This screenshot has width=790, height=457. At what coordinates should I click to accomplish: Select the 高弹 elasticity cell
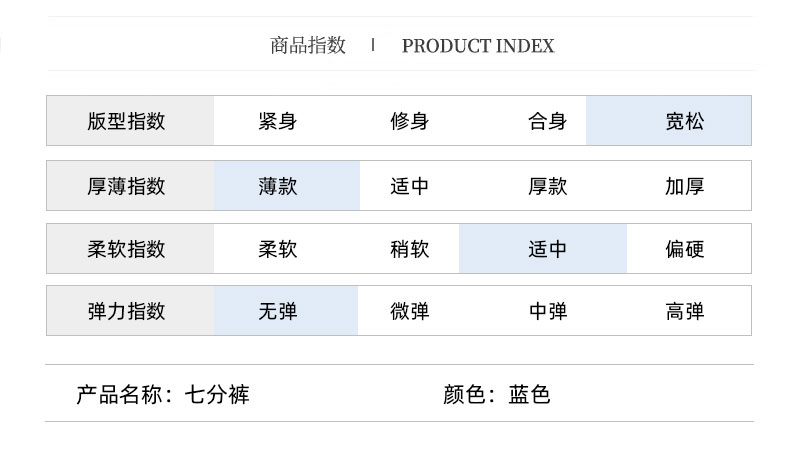(x=684, y=311)
